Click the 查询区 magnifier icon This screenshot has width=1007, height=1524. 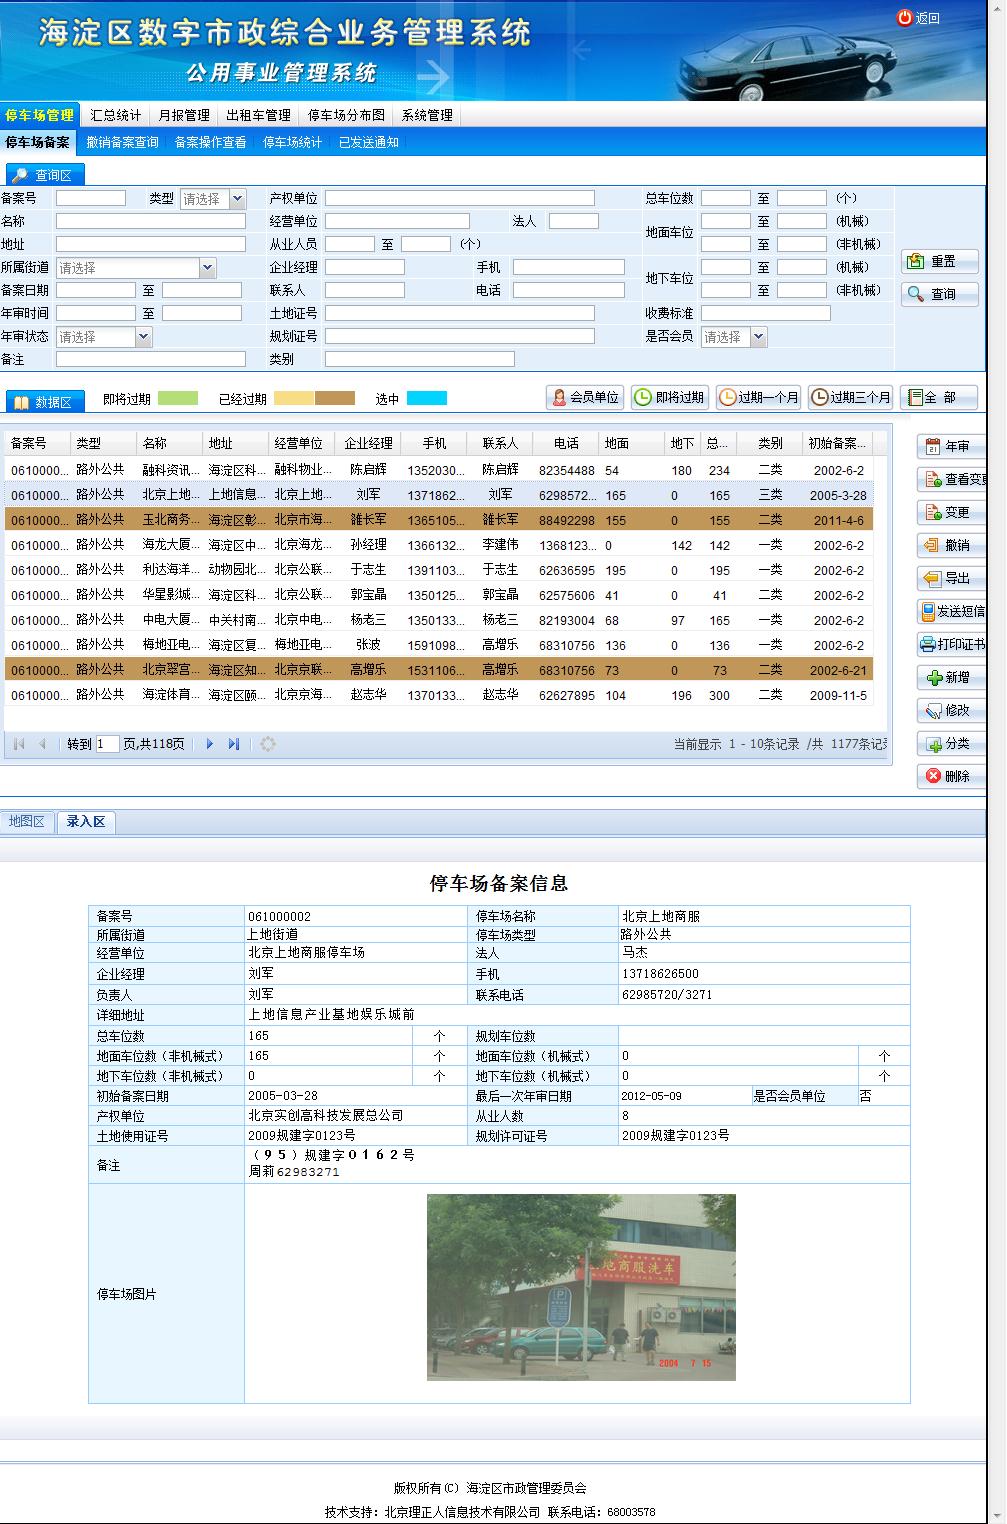pyautogui.click(x=19, y=175)
